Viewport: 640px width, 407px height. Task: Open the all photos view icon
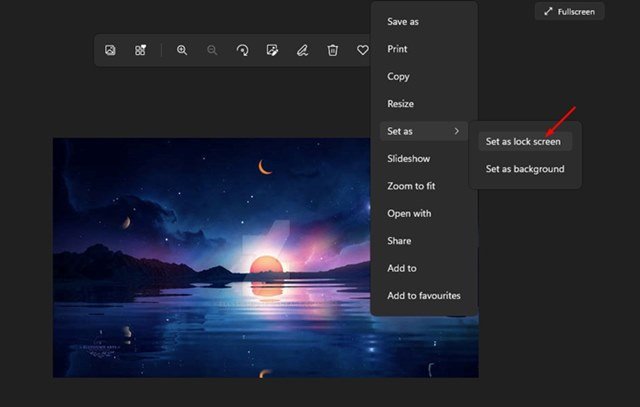coord(110,50)
